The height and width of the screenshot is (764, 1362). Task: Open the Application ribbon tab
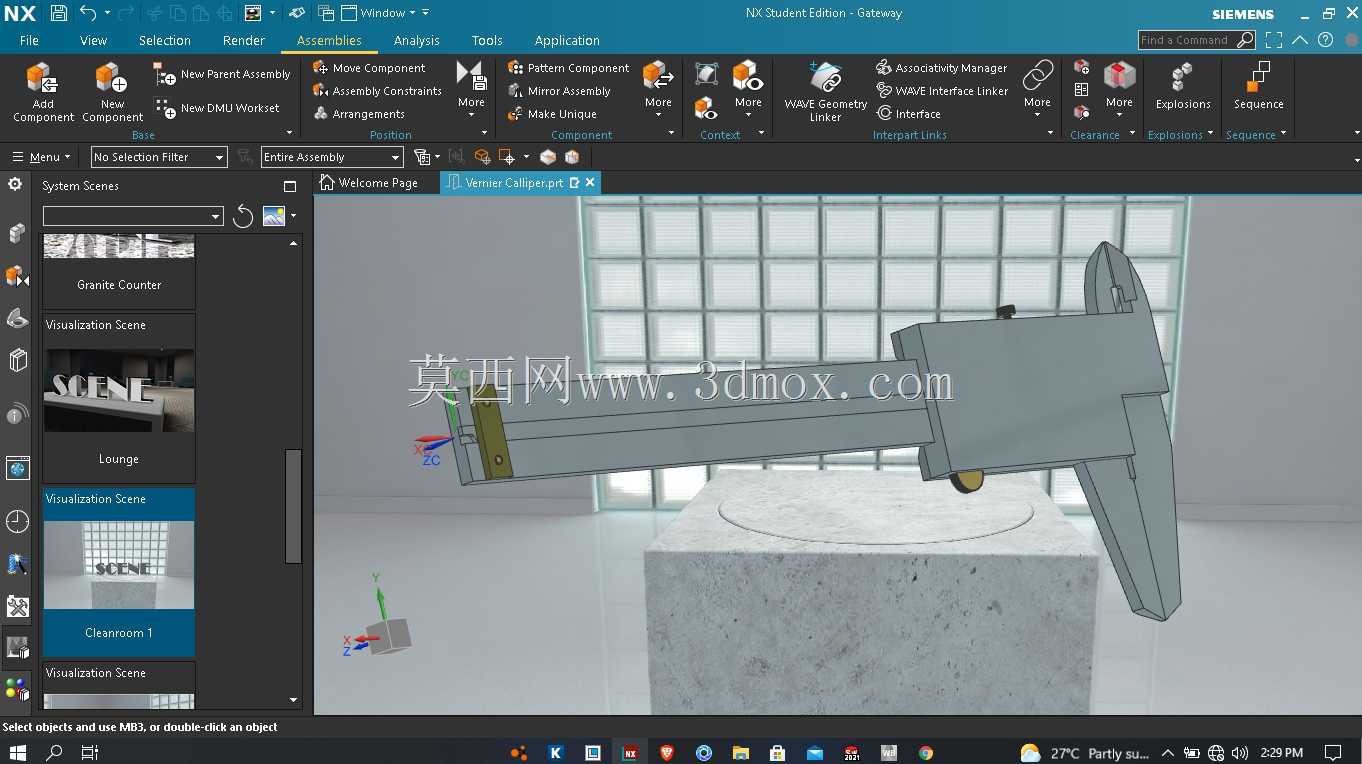567,40
